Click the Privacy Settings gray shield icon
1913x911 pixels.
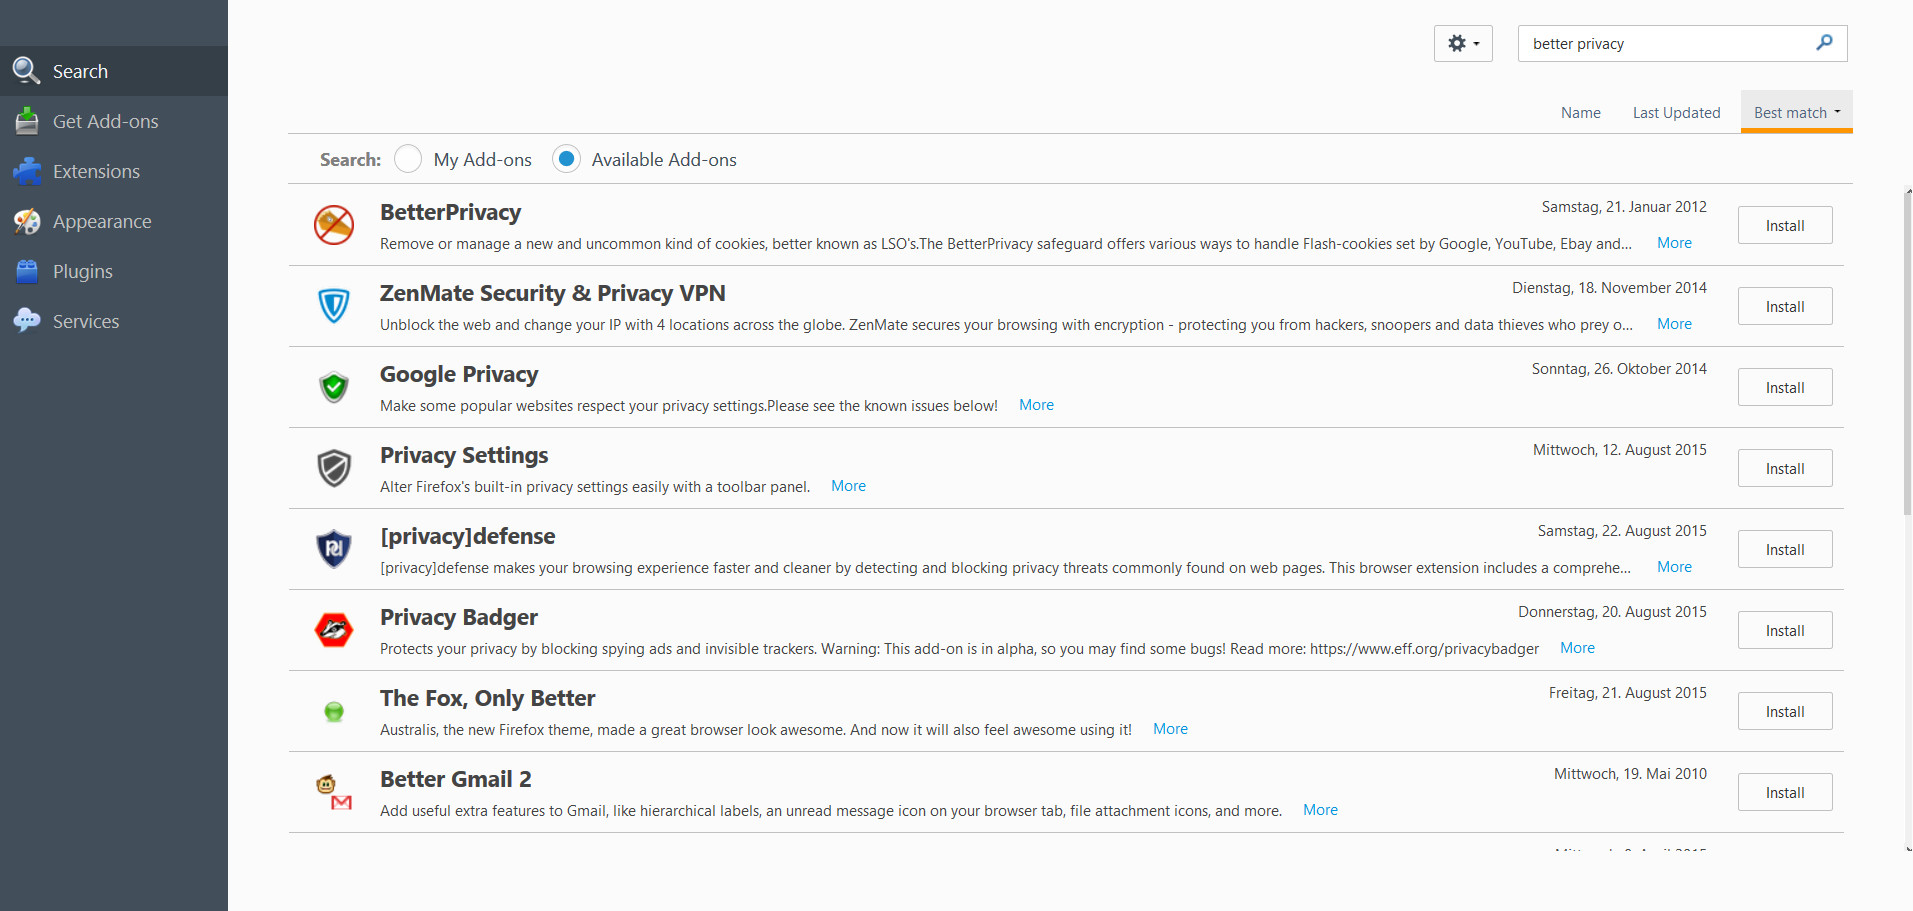tap(334, 468)
